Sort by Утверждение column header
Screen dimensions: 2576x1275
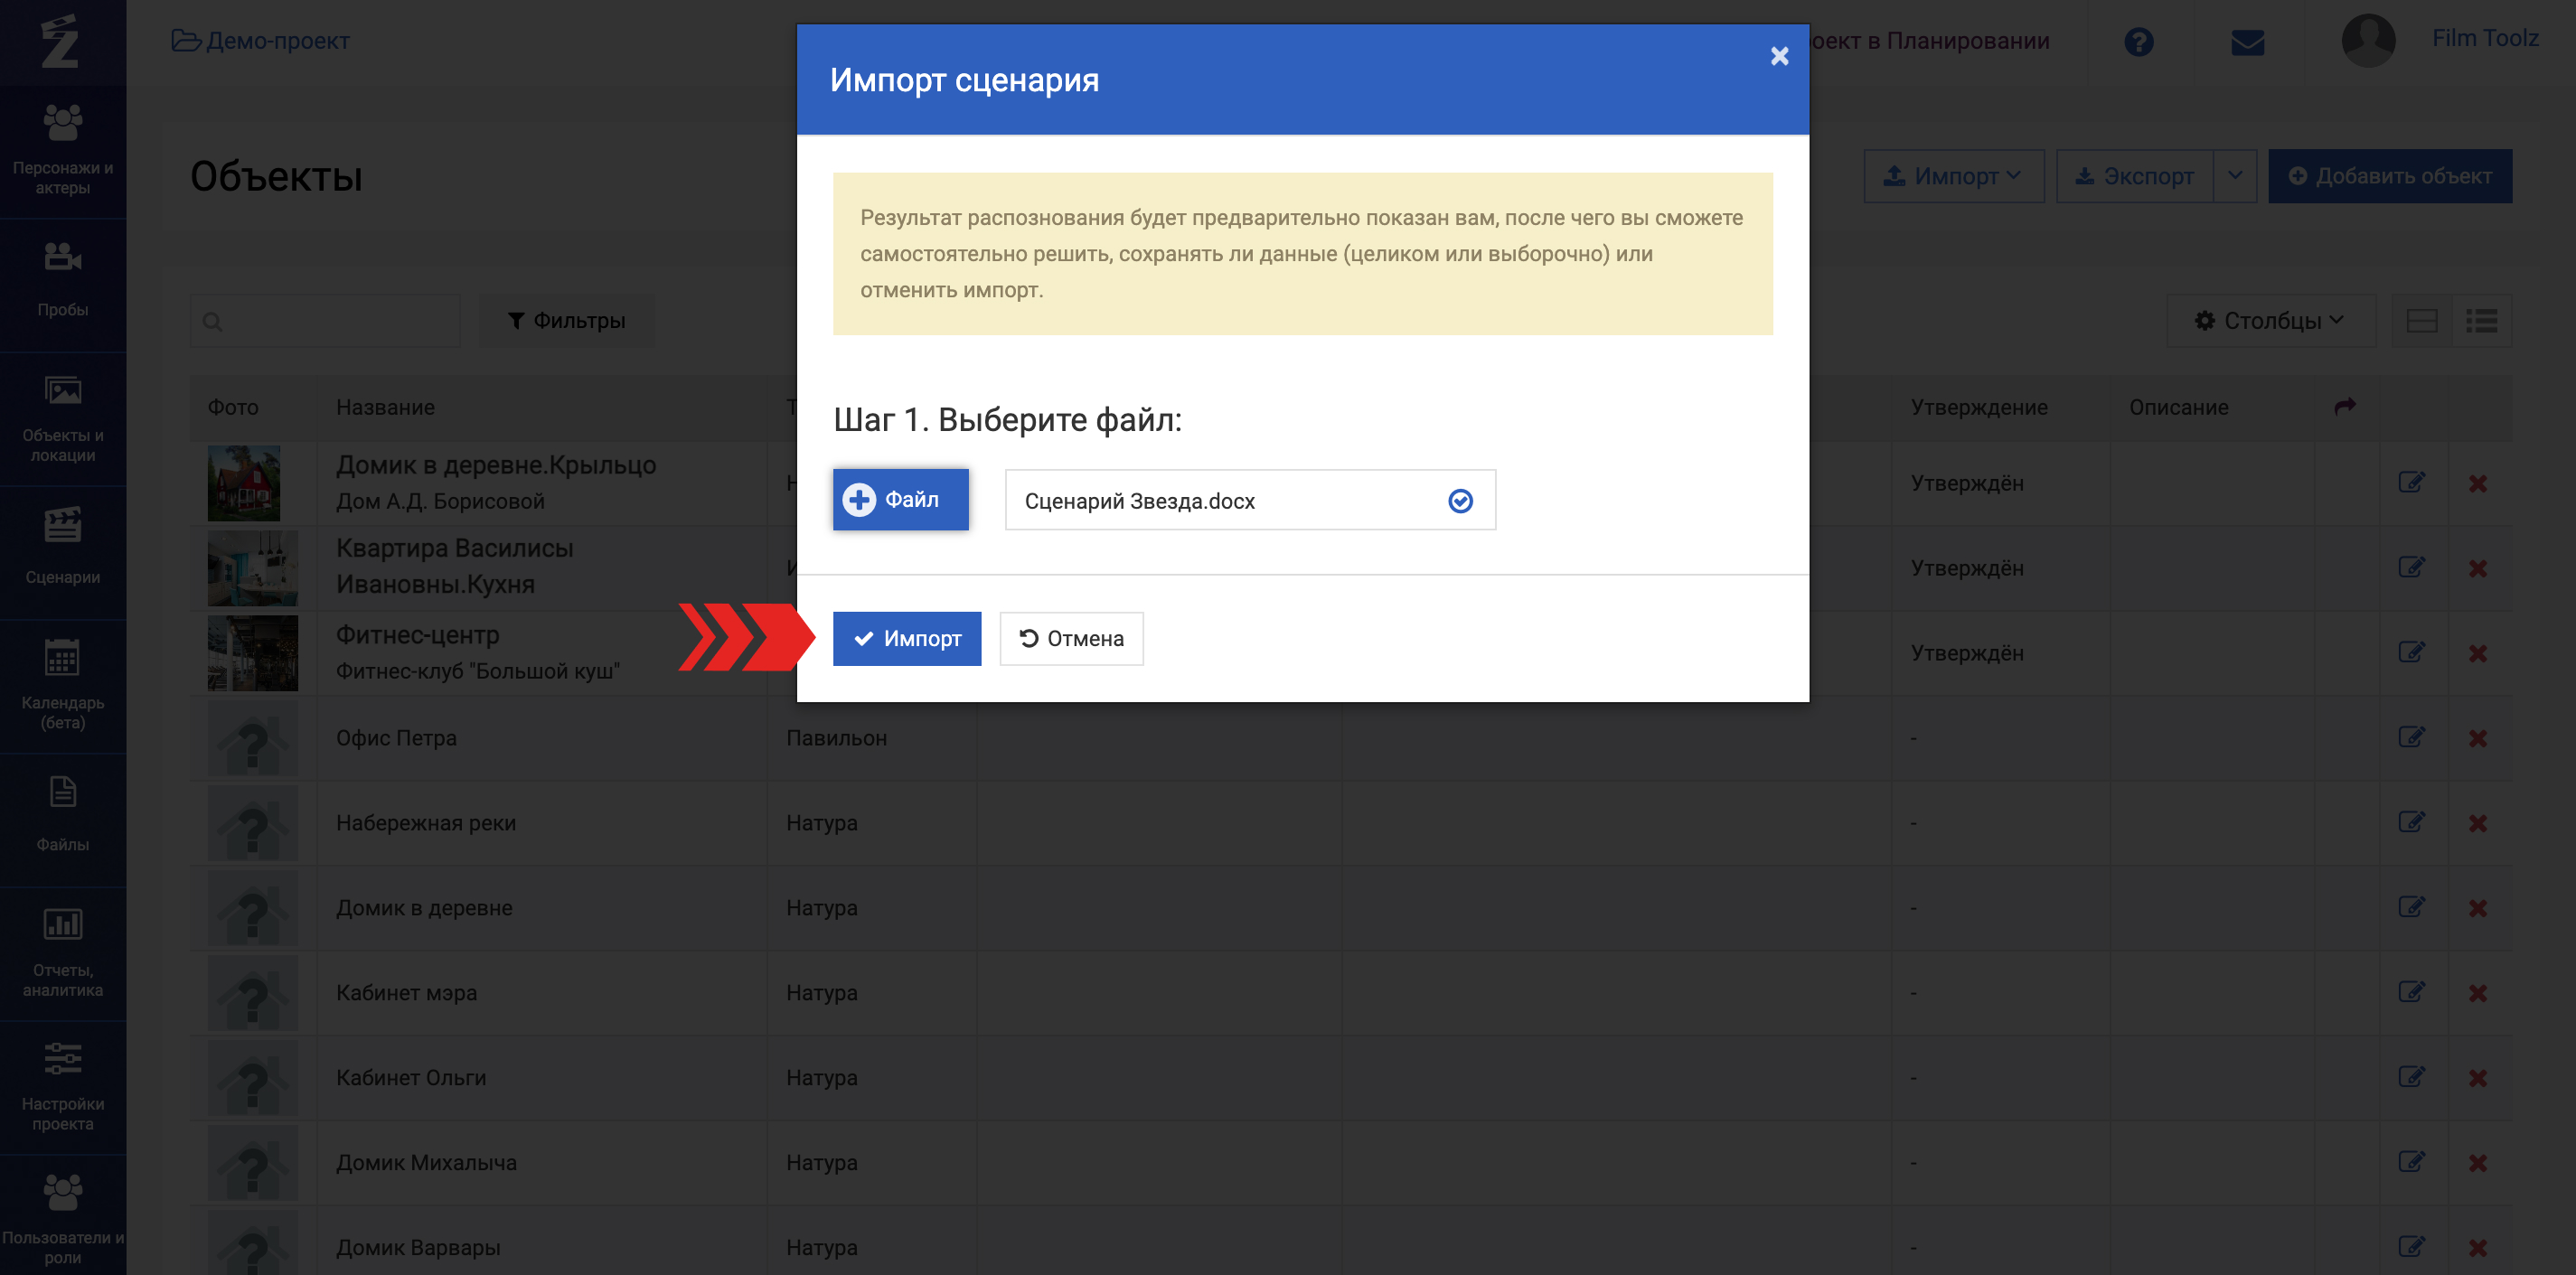[1978, 407]
